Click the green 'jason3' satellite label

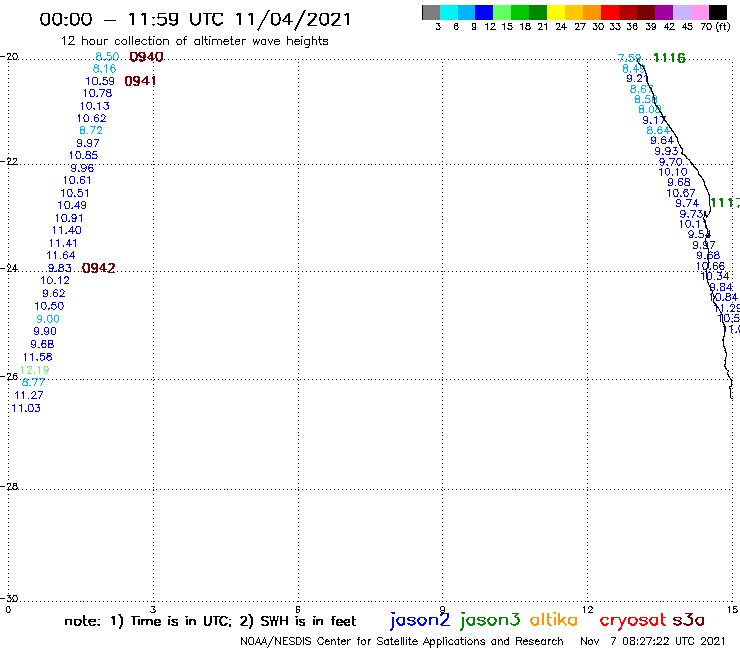pyautogui.click(x=490, y=620)
